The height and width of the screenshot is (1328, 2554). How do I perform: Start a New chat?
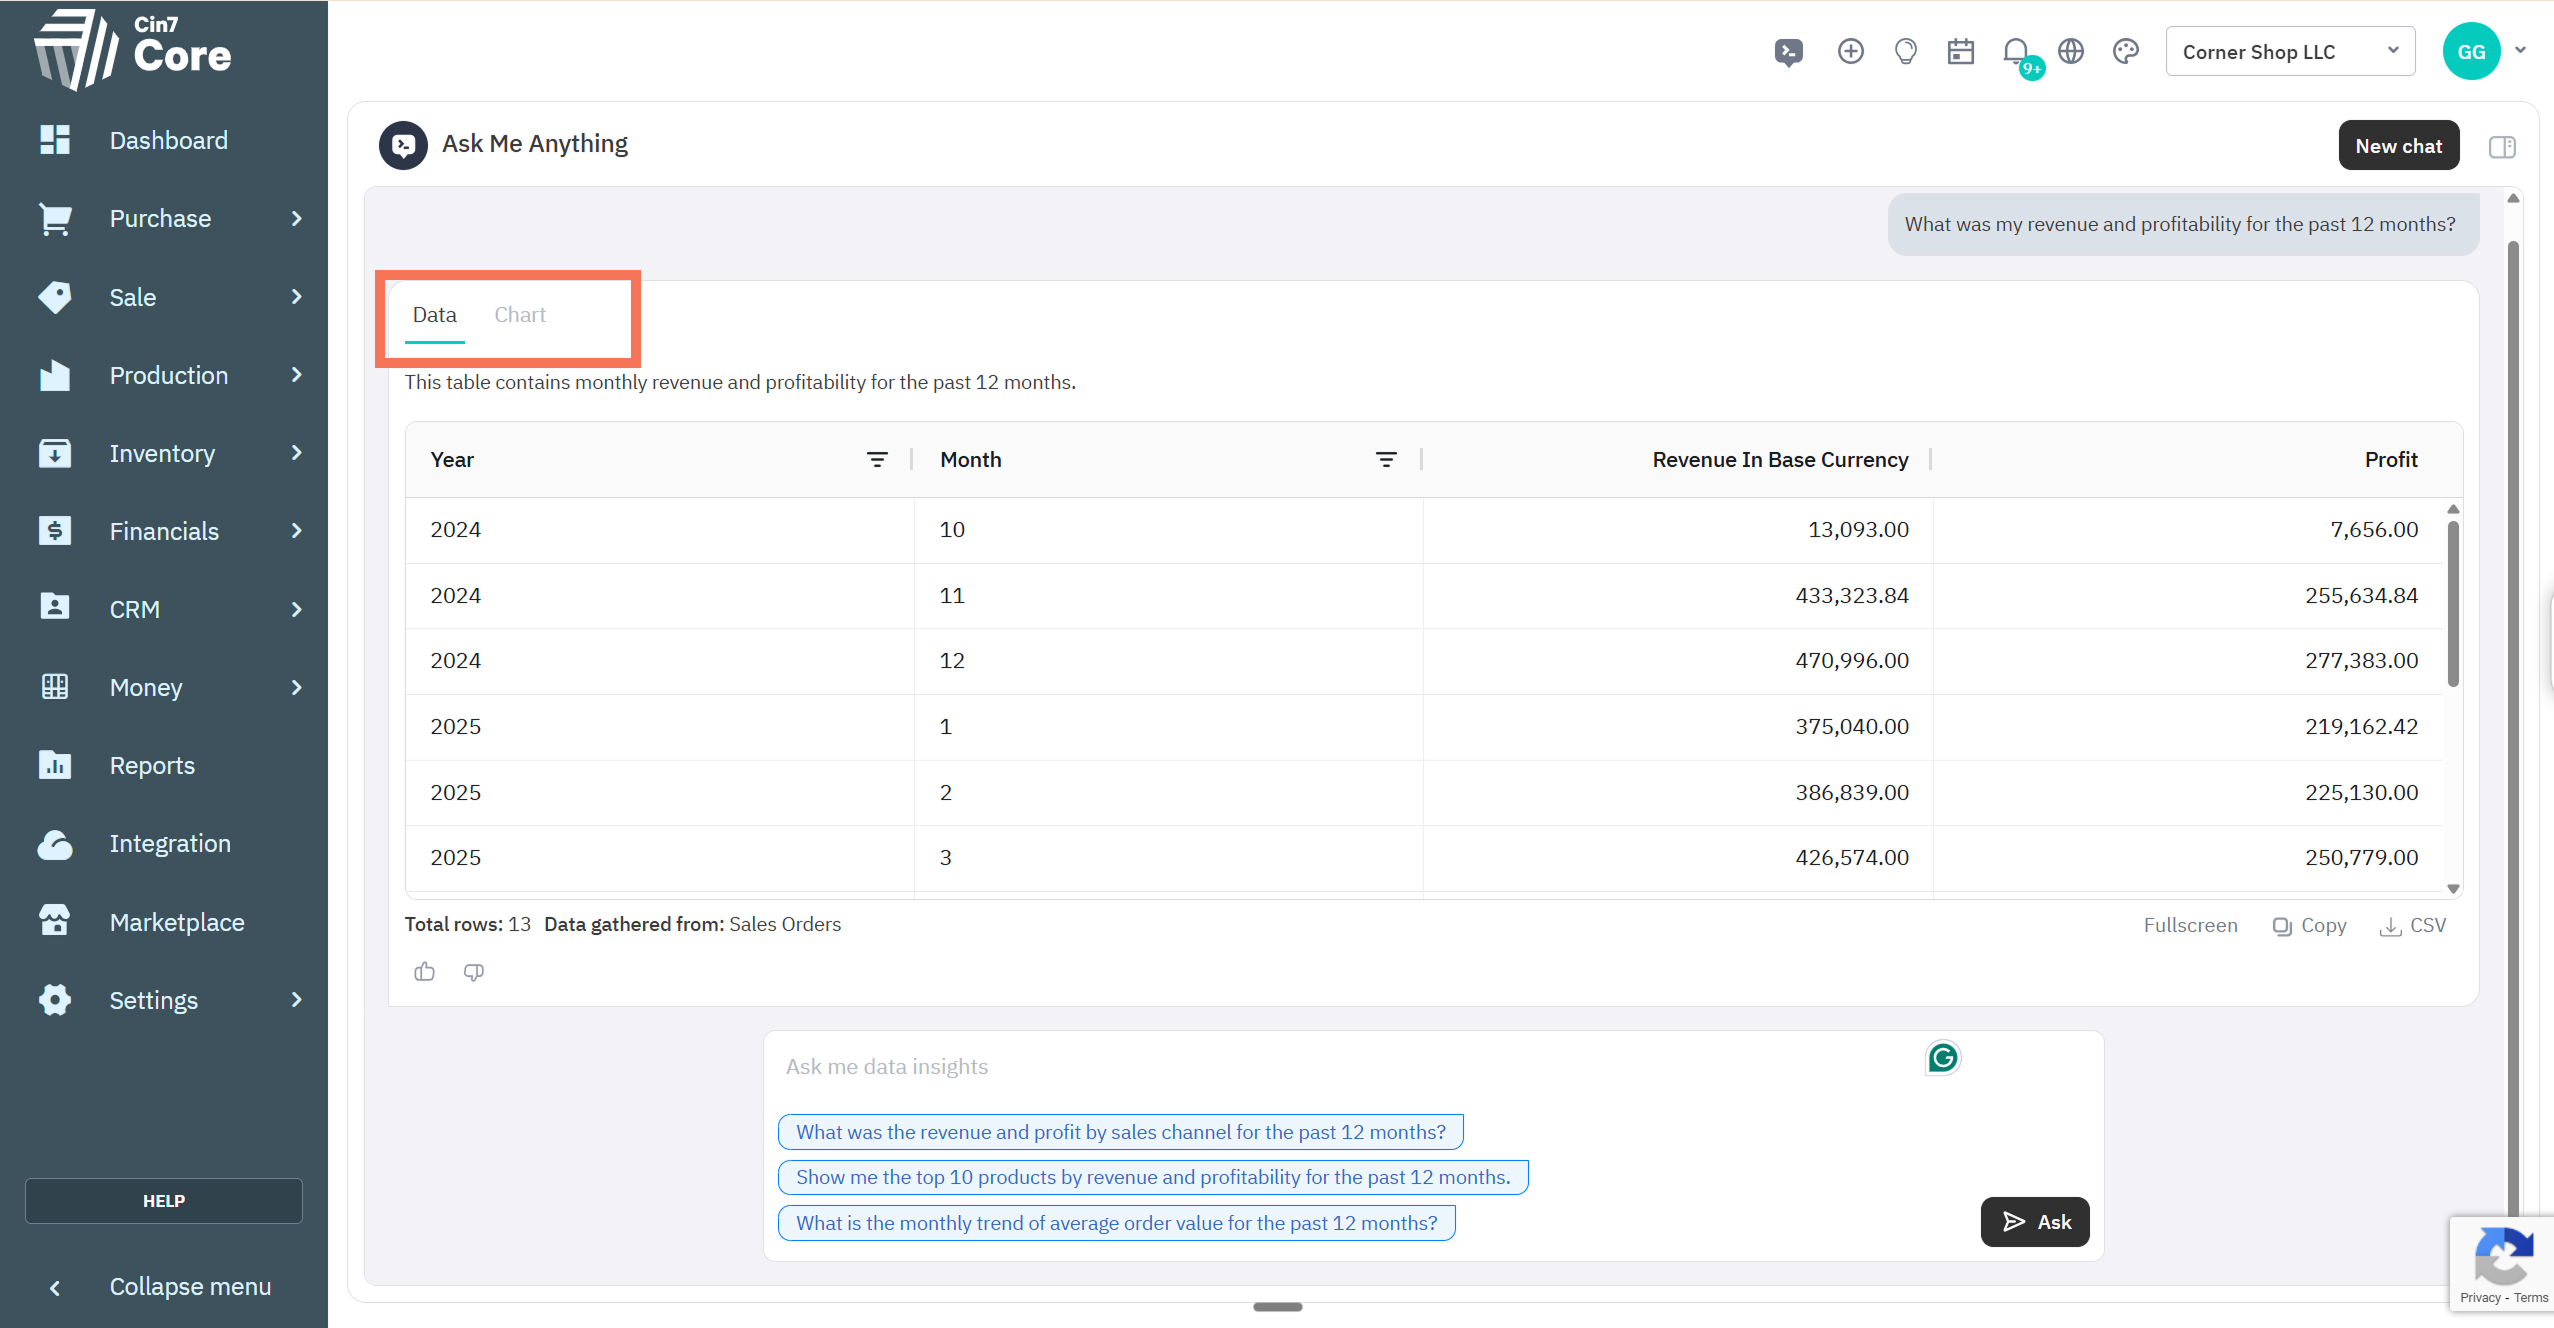tap(2398, 146)
